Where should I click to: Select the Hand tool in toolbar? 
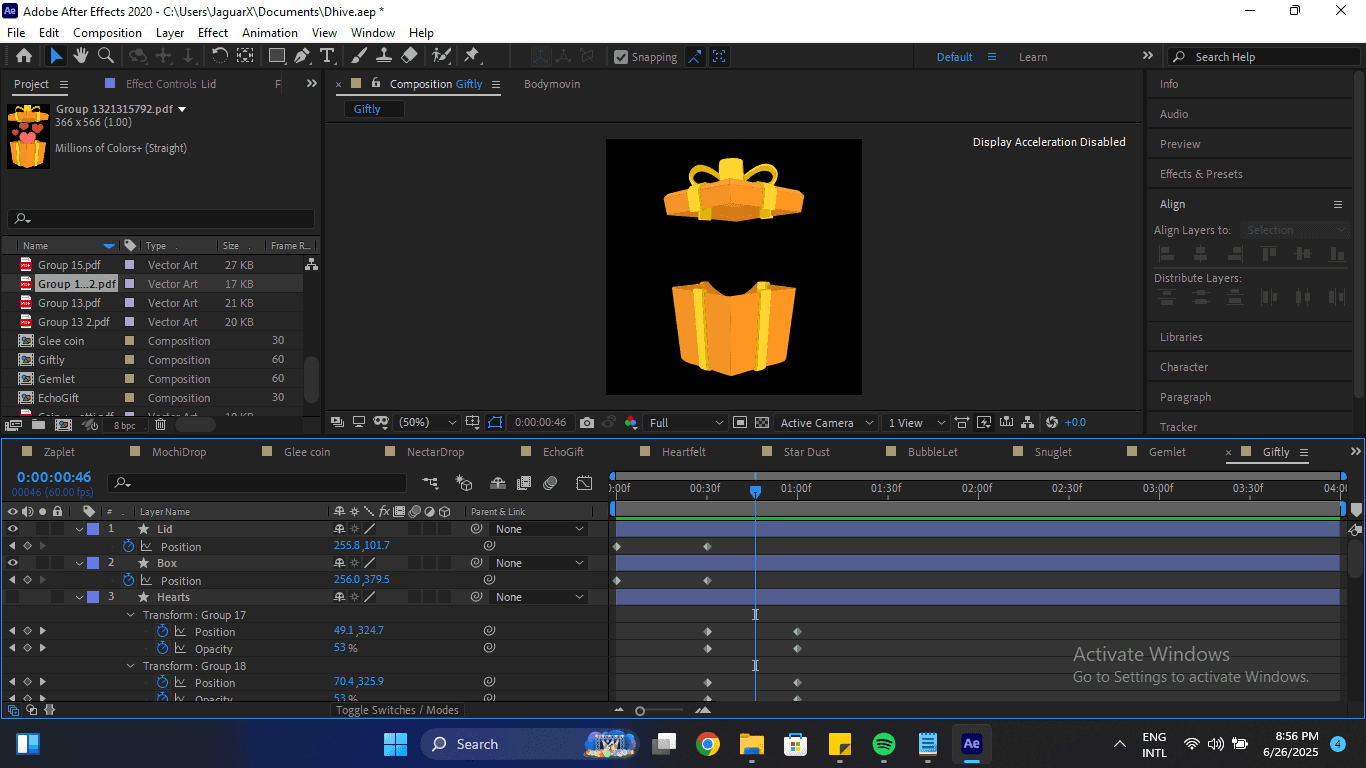81,56
